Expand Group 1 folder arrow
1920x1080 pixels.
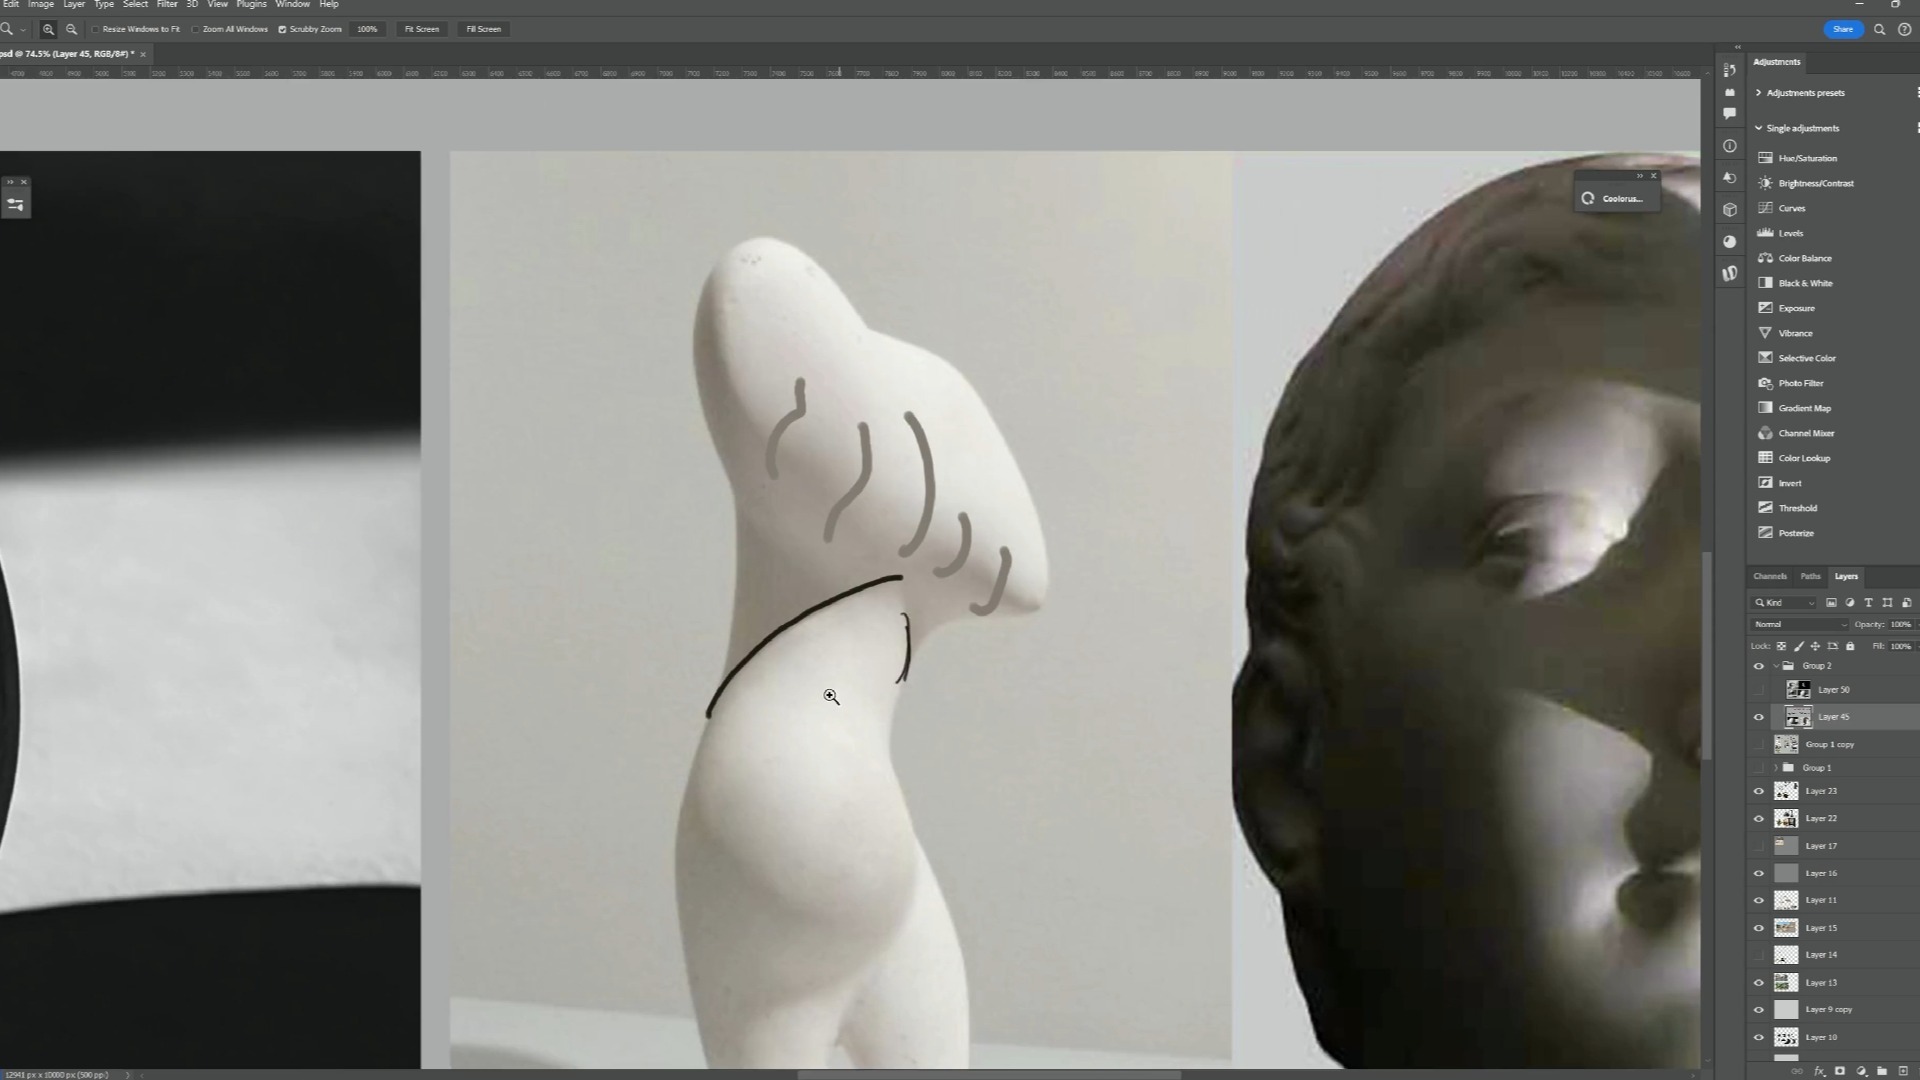coord(1776,768)
